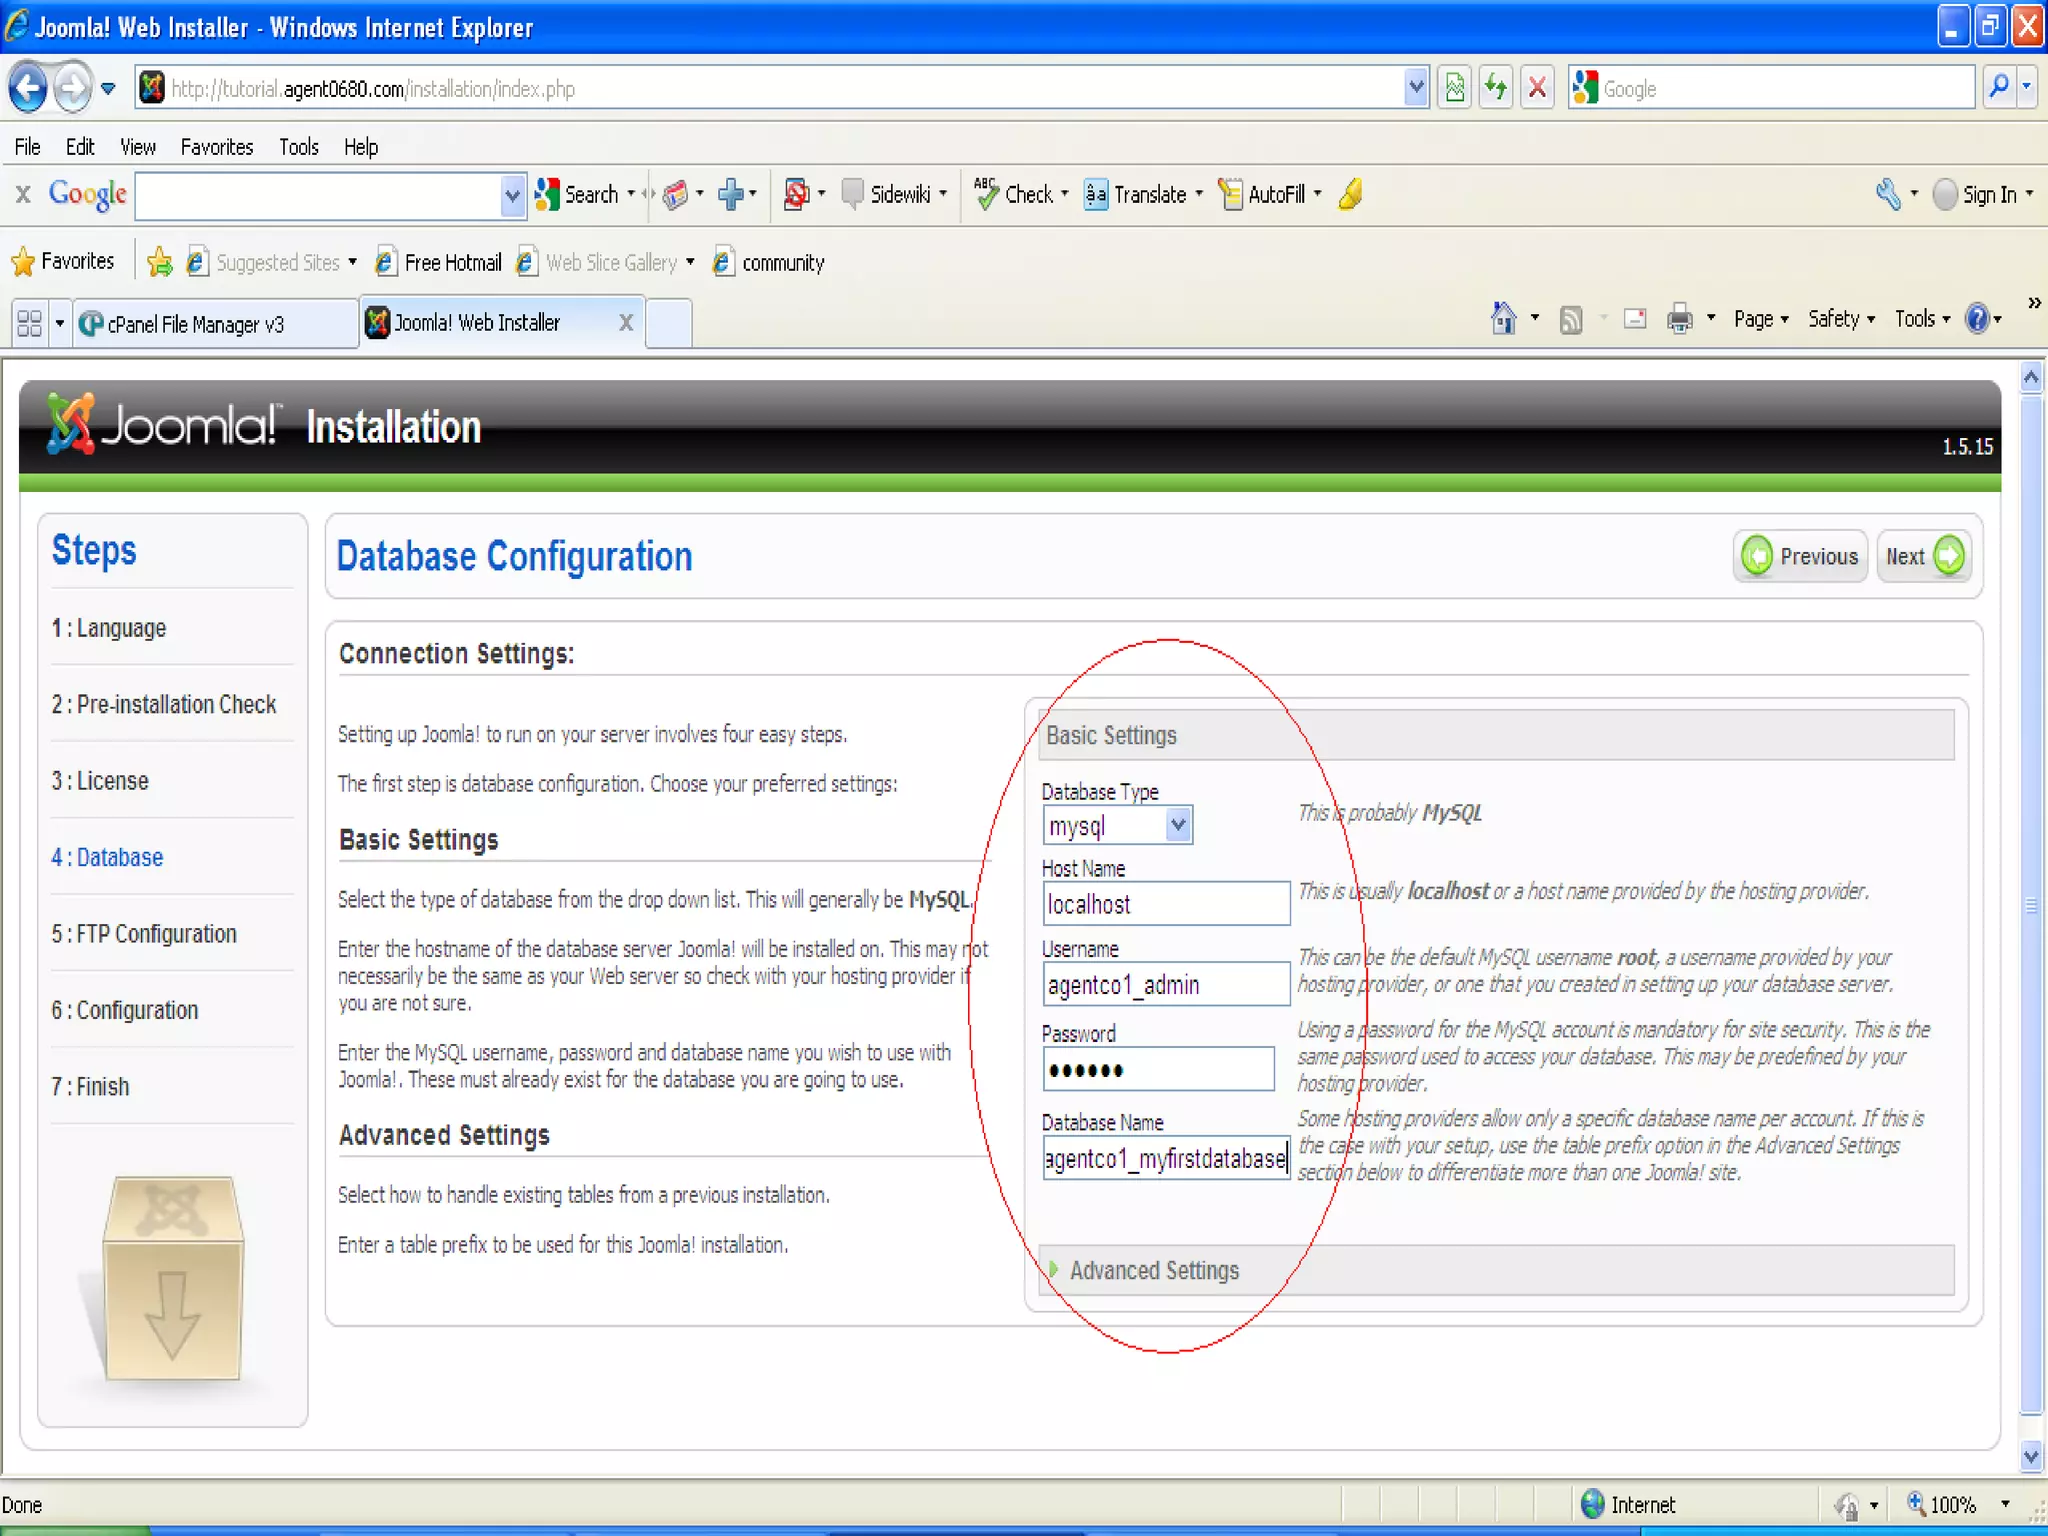Click the search magnifier icon
Viewport: 2048px width, 1536px height.
1998,88
